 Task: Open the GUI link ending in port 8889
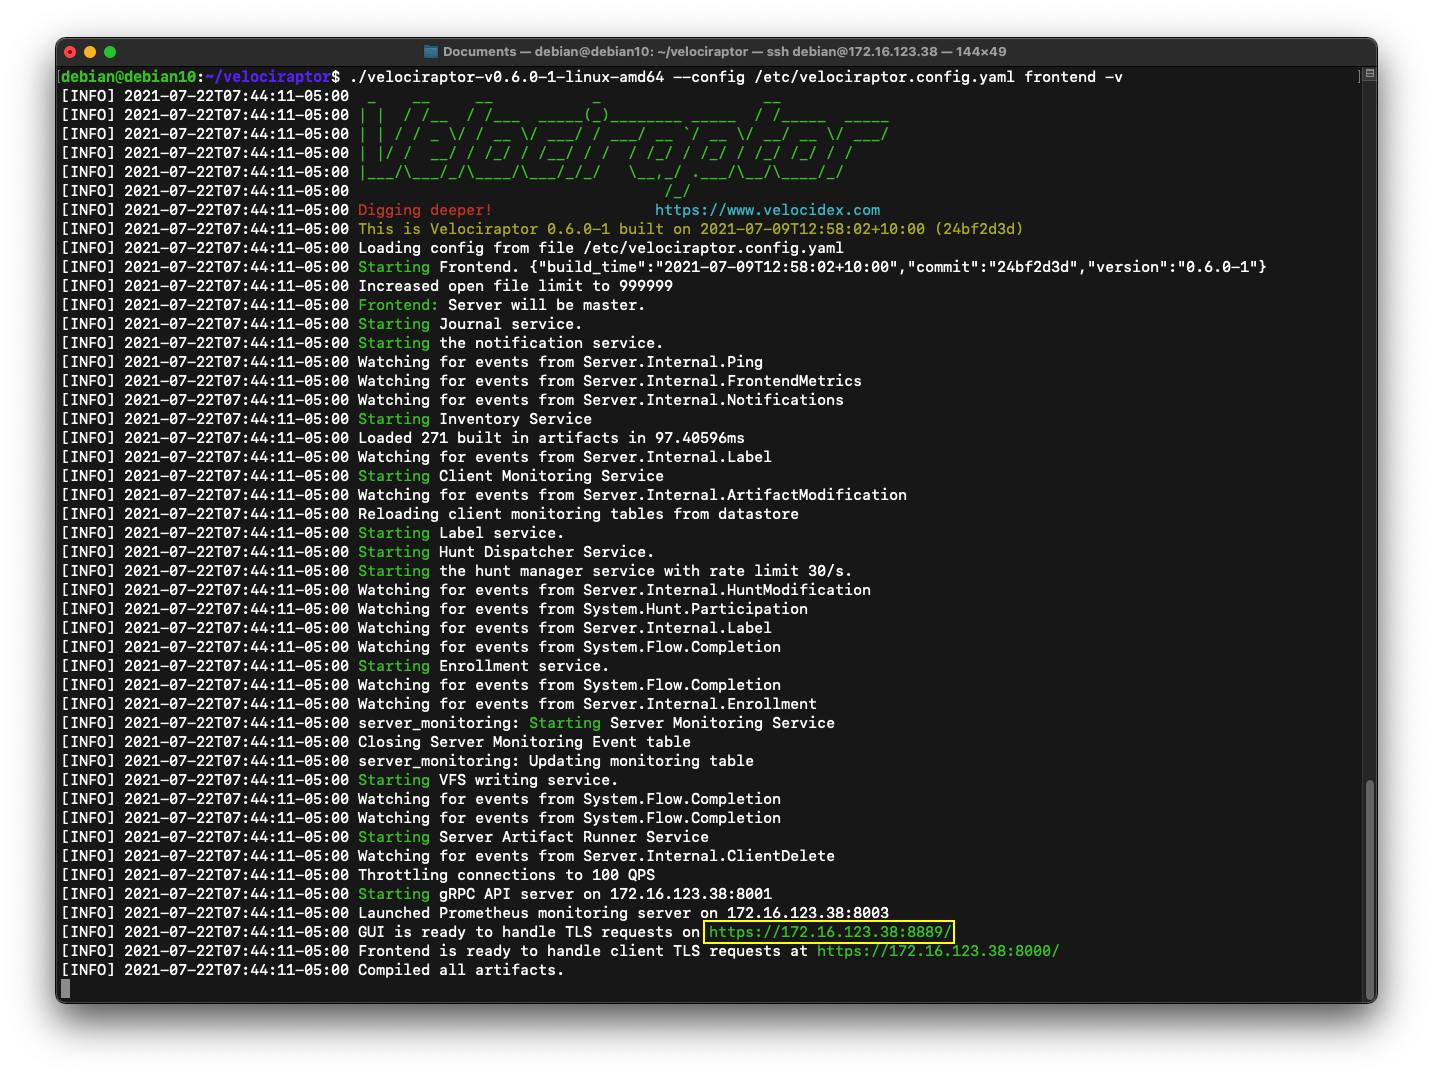tap(829, 932)
